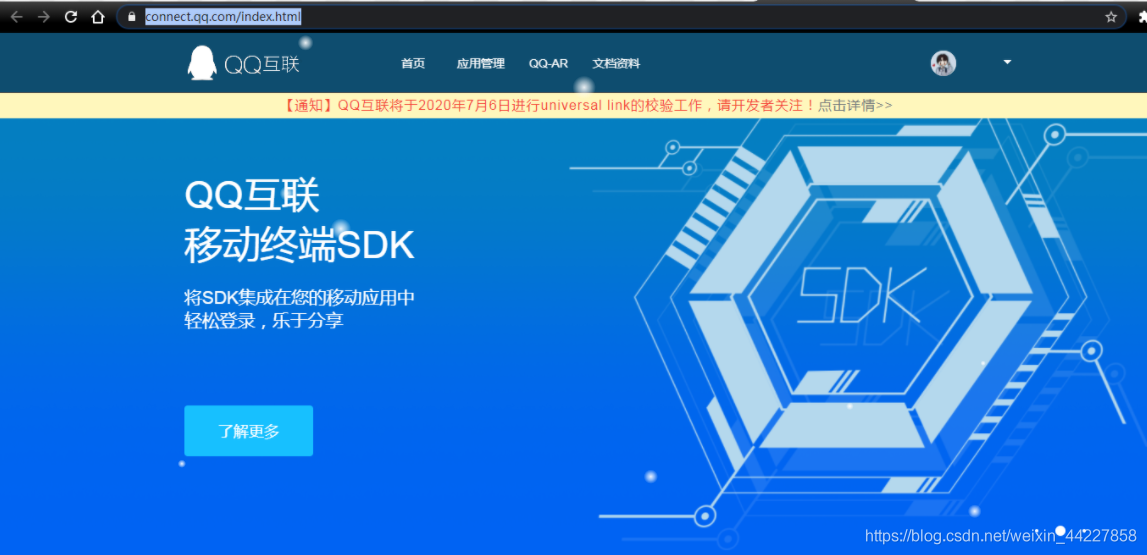Go back with the browser back arrow
Image resolution: width=1147 pixels, height=555 pixels.
[17, 17]
